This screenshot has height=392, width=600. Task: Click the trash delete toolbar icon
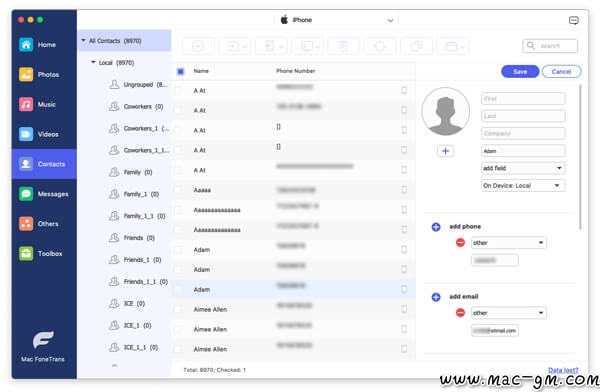(343, 46)
